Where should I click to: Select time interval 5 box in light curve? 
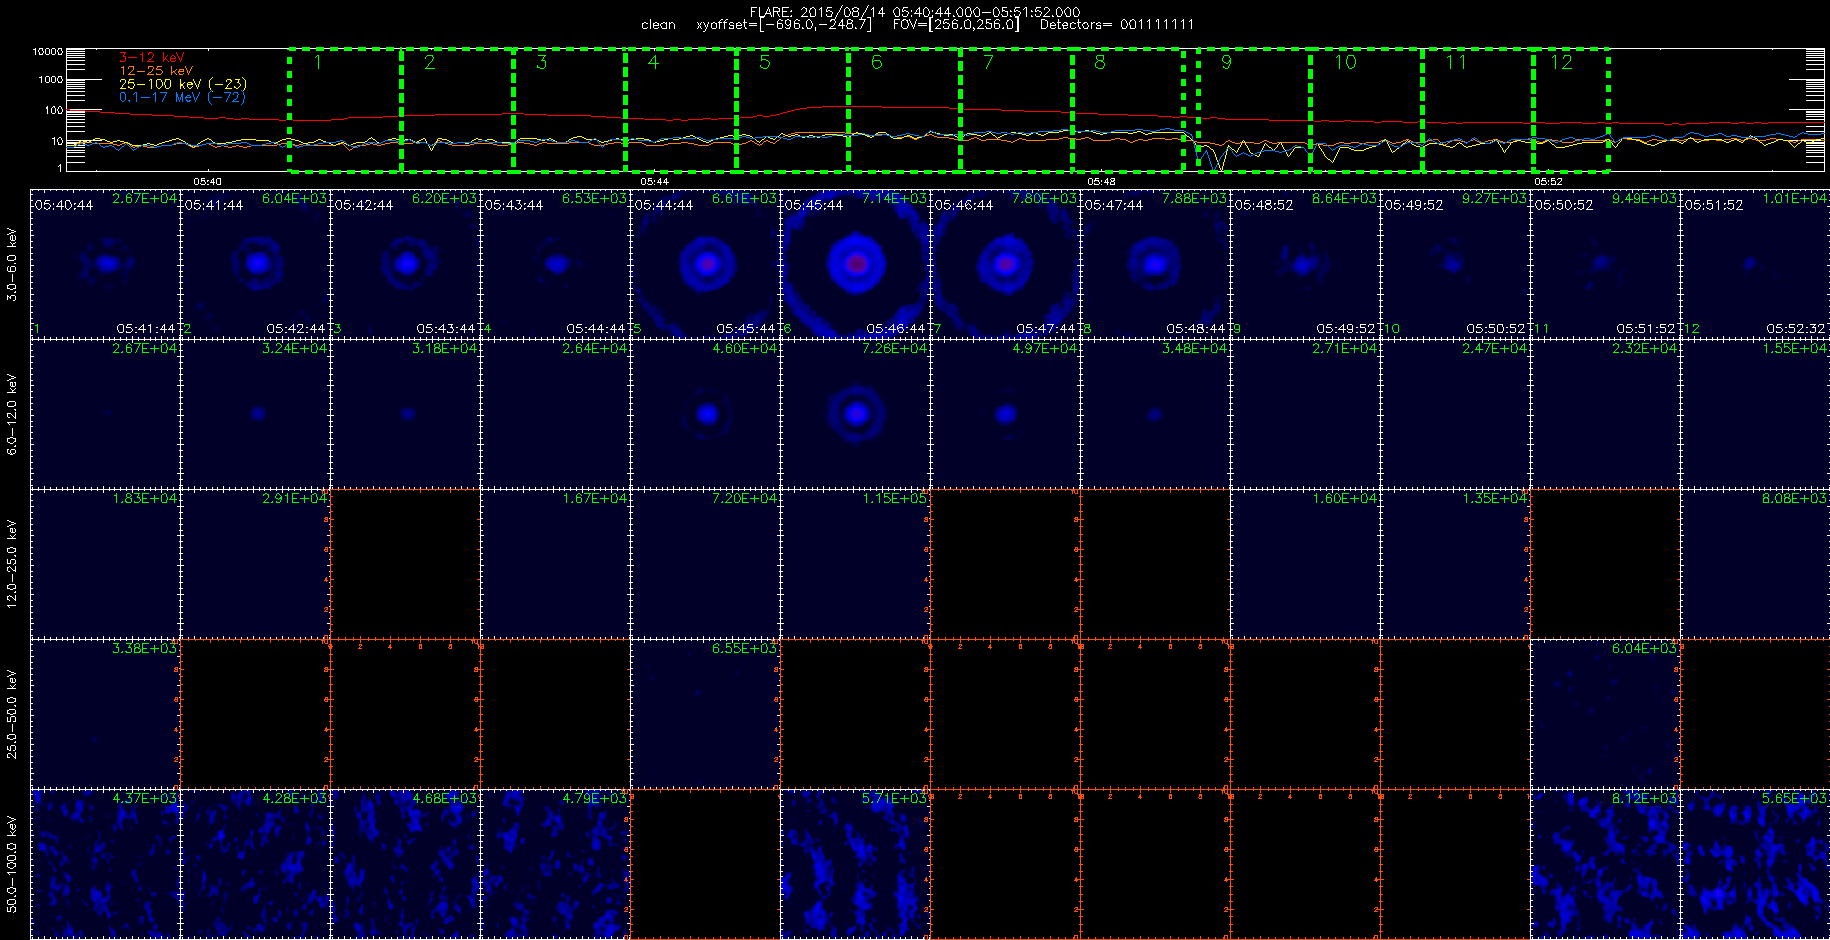(x=793, y=110)
